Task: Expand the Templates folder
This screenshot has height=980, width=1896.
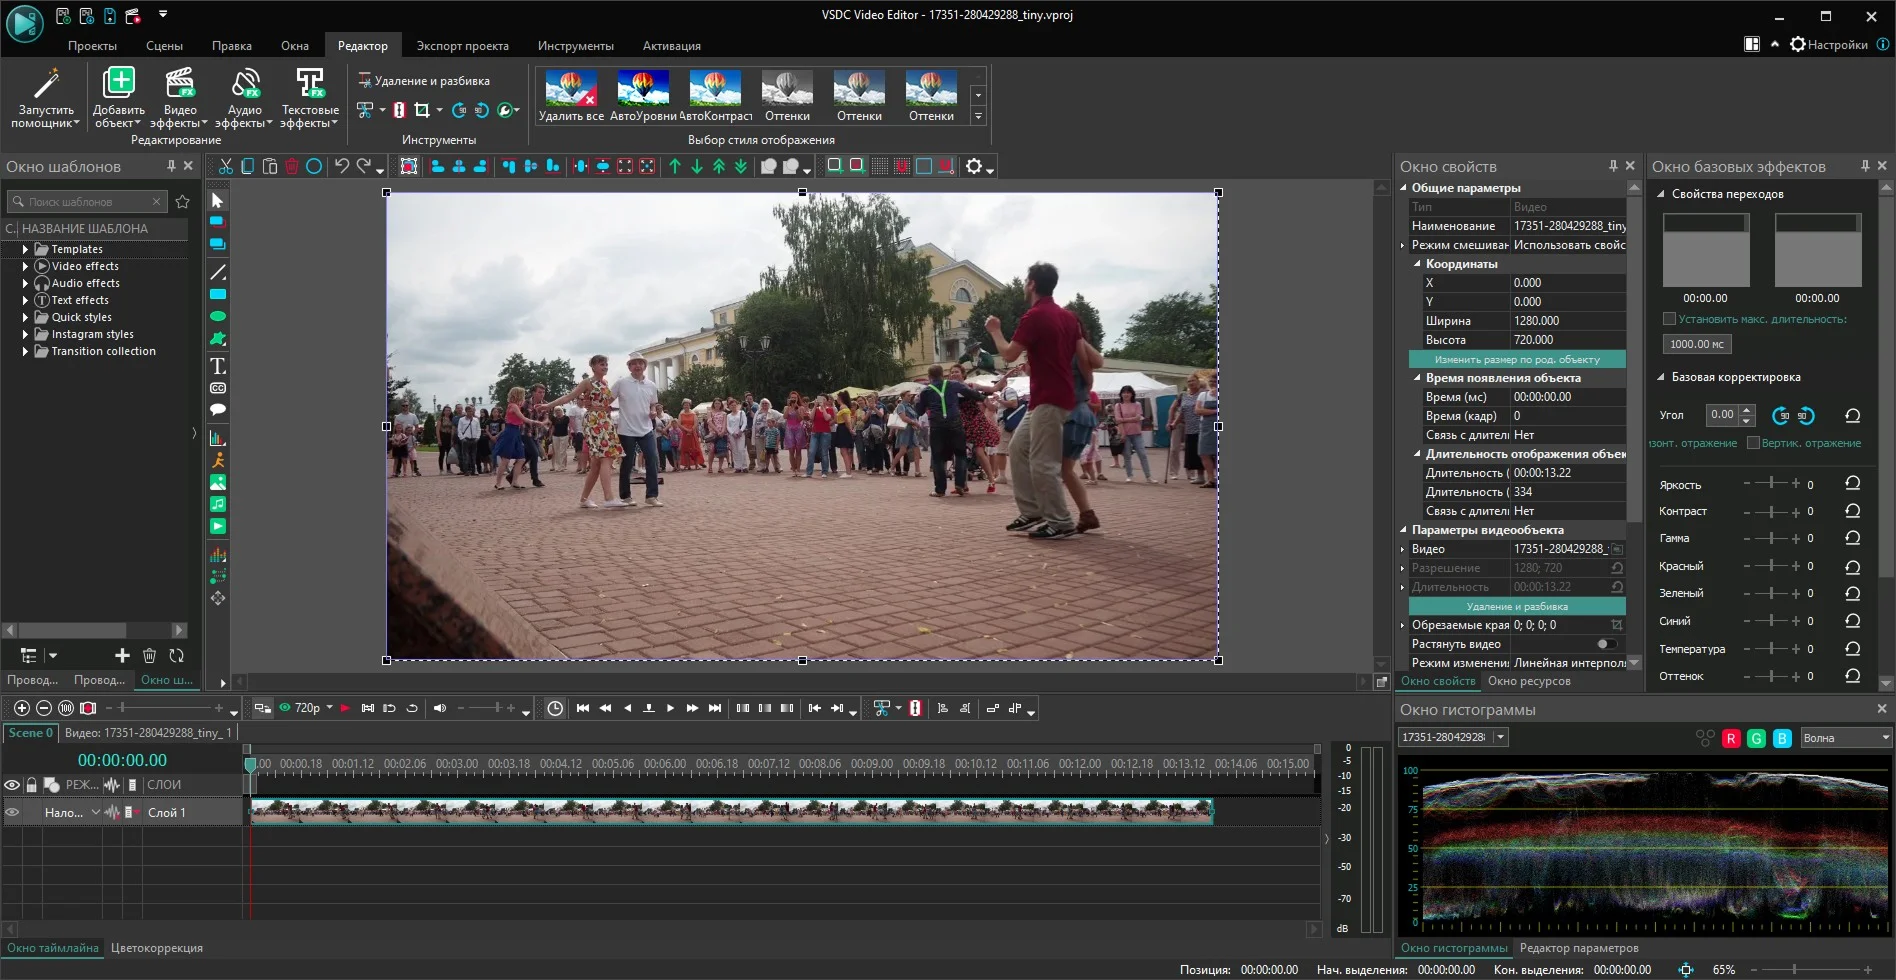Action: [25, 249]
